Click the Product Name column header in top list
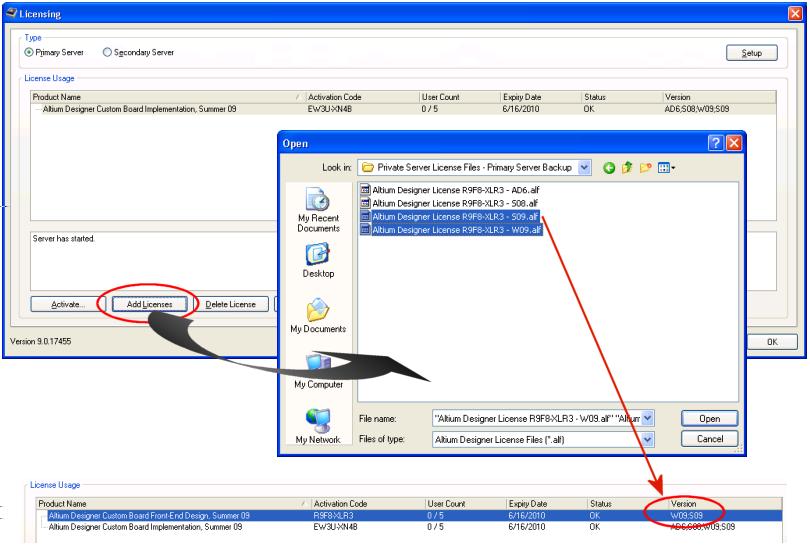This screenshot has width=810, height=549. coord(167,97)
